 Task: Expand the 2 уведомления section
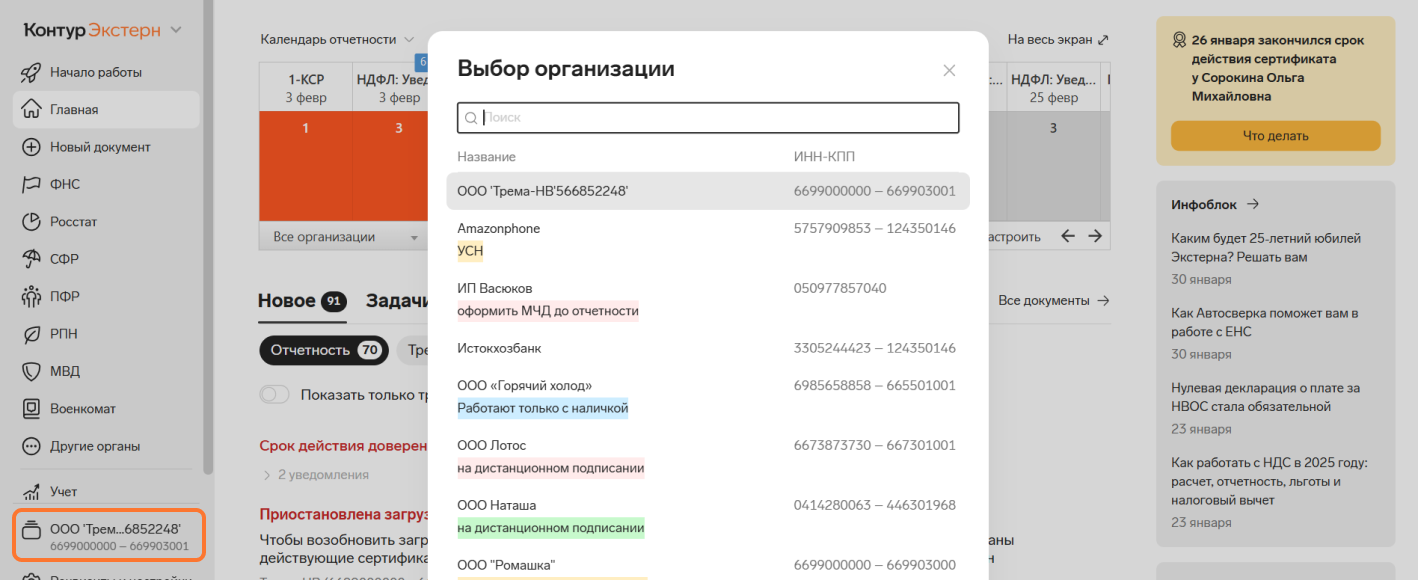click(x=315, y=475)
